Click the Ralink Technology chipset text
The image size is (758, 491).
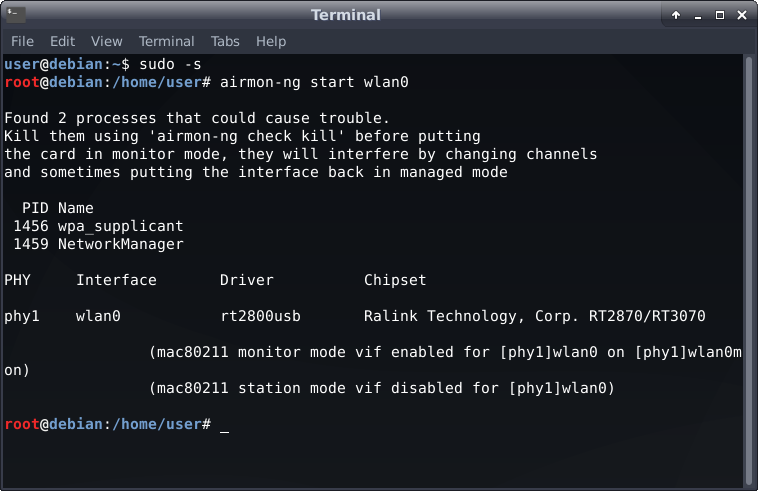click(534, 316)
